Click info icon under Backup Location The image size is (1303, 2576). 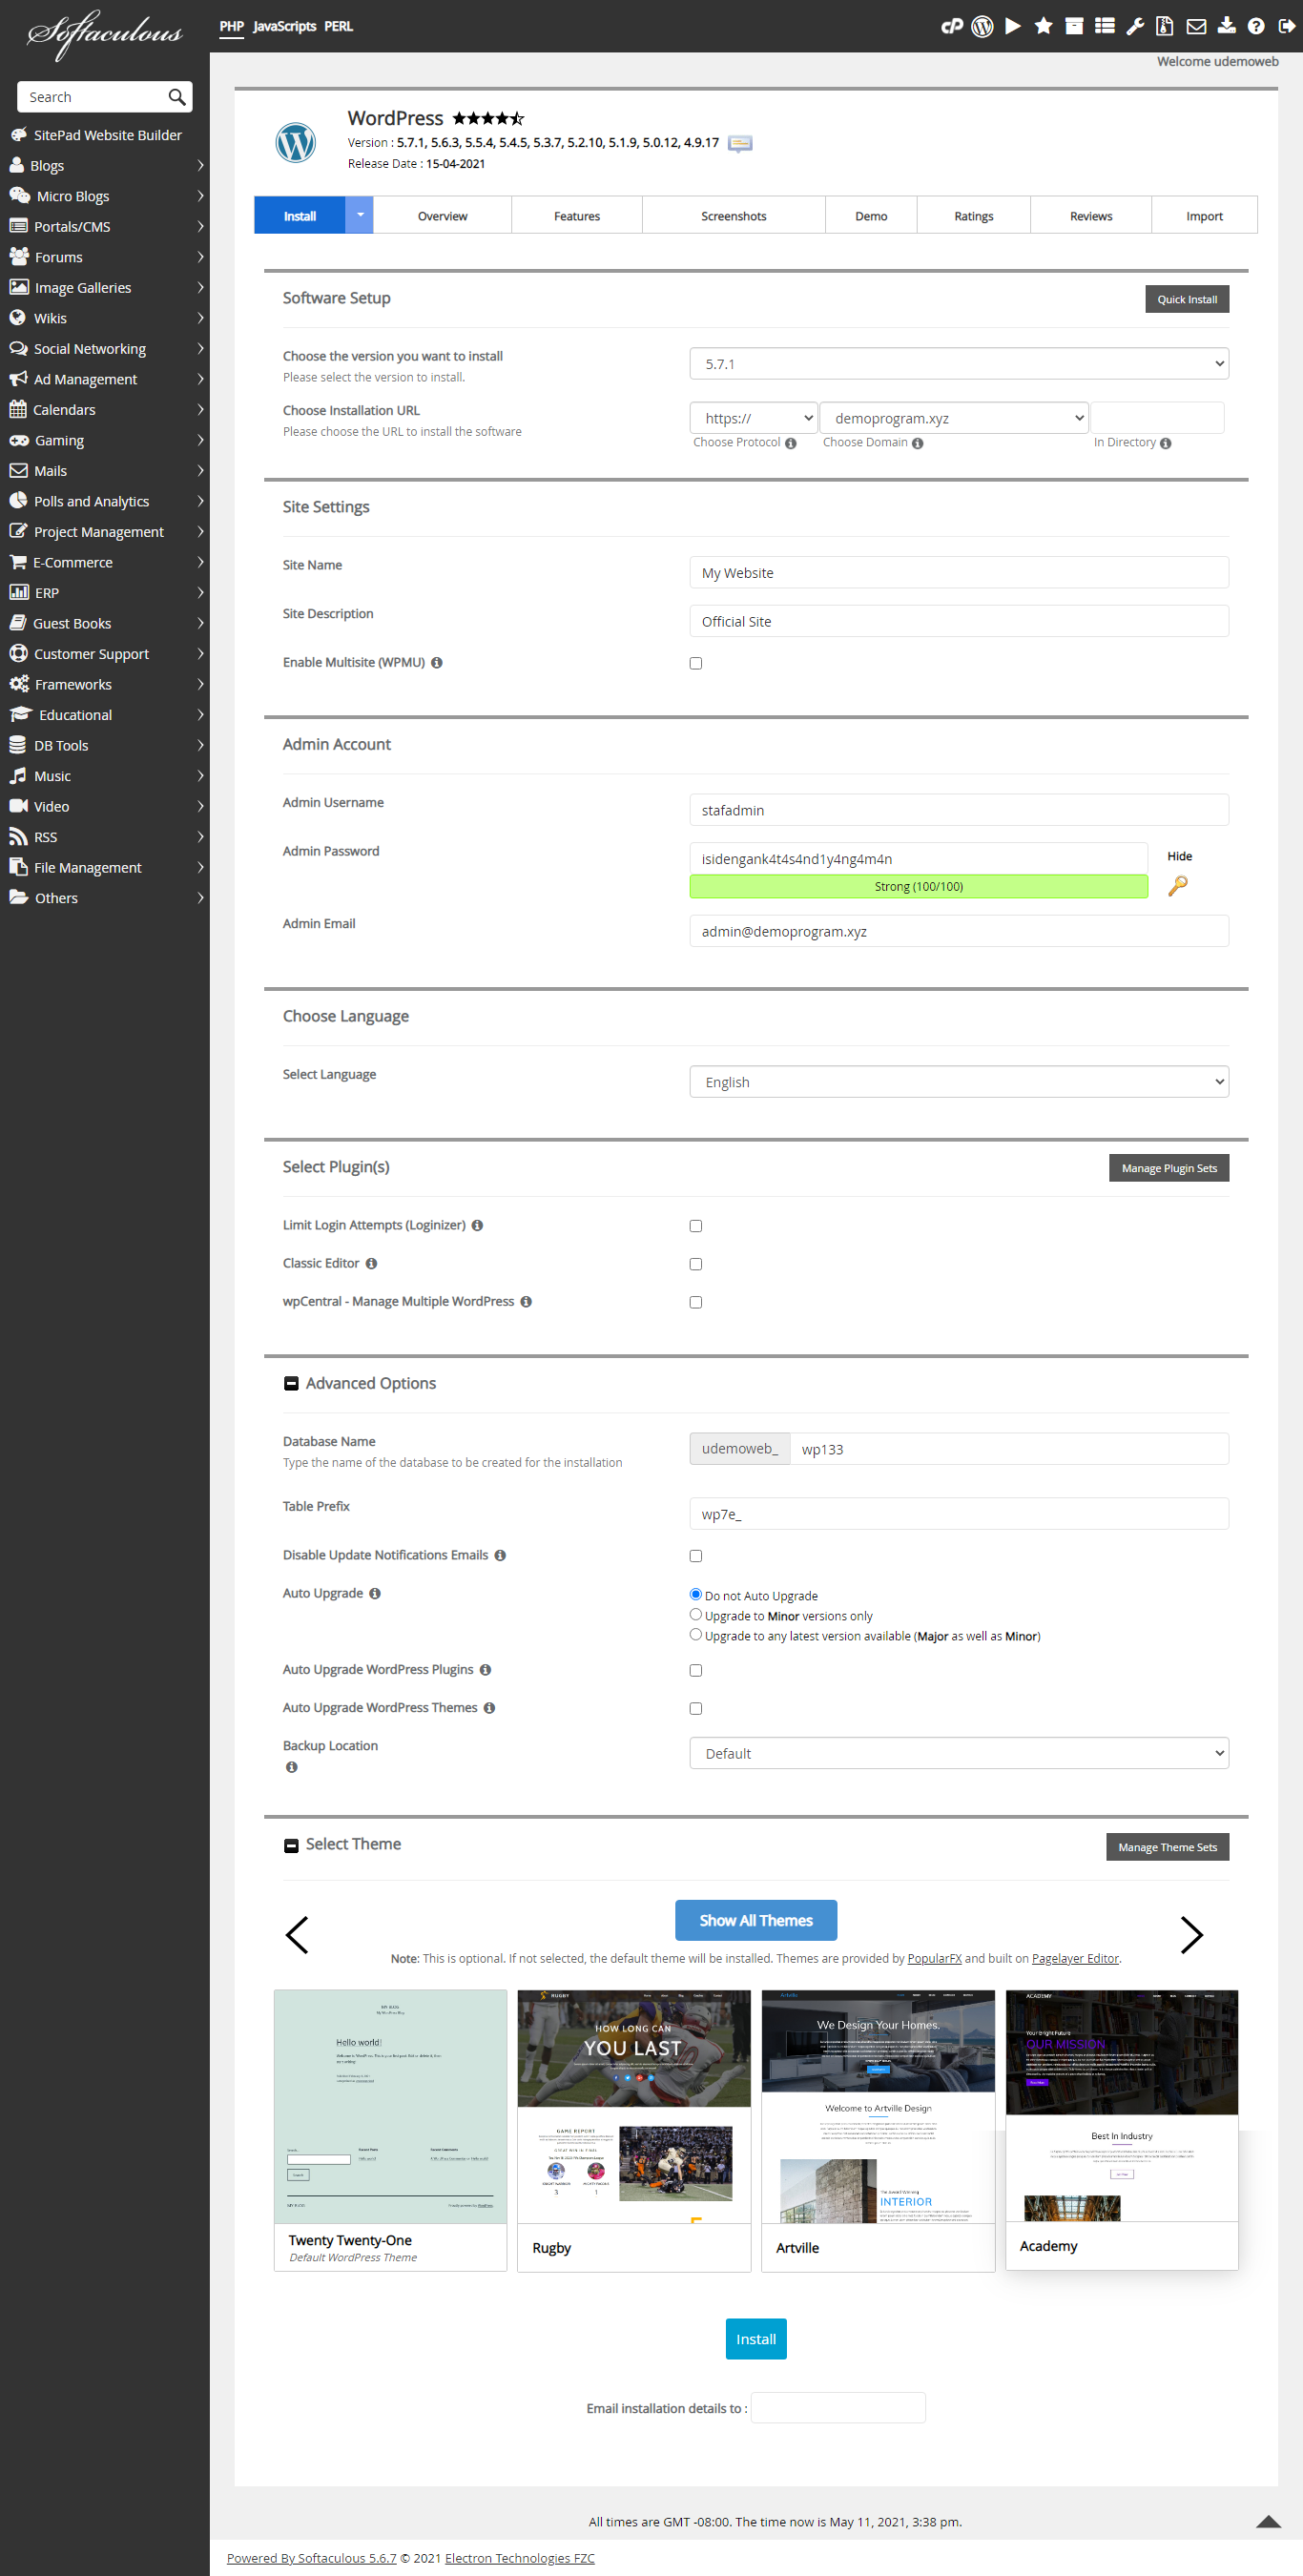292,1767
